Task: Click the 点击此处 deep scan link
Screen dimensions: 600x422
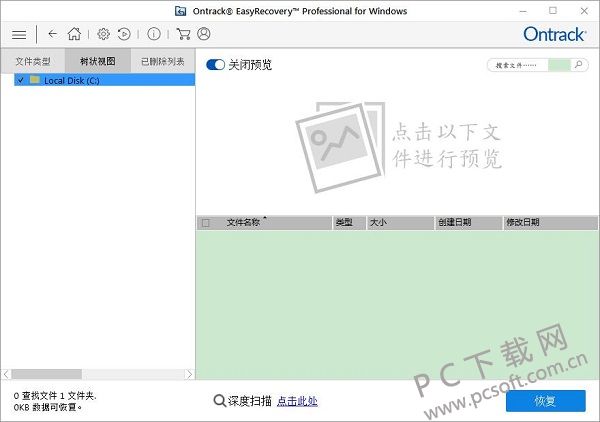Action: tap(297, 401)
